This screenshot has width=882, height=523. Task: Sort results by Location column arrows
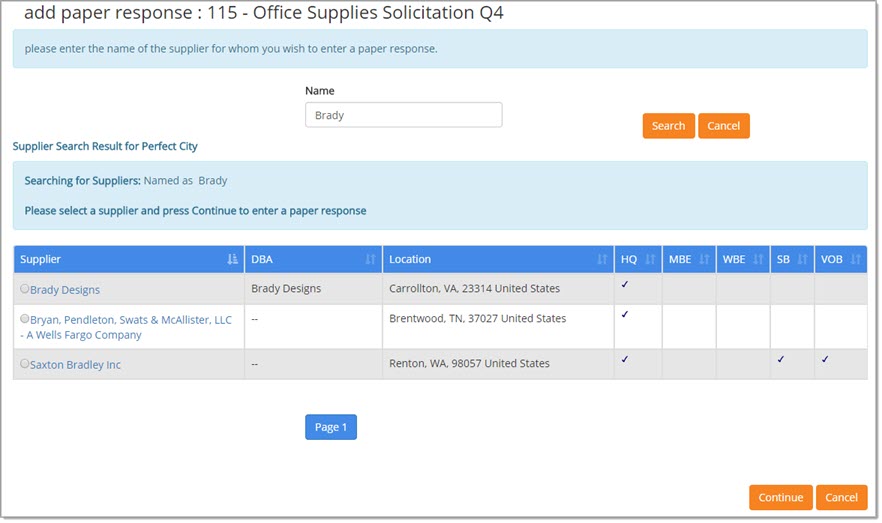tap(602, 260)
